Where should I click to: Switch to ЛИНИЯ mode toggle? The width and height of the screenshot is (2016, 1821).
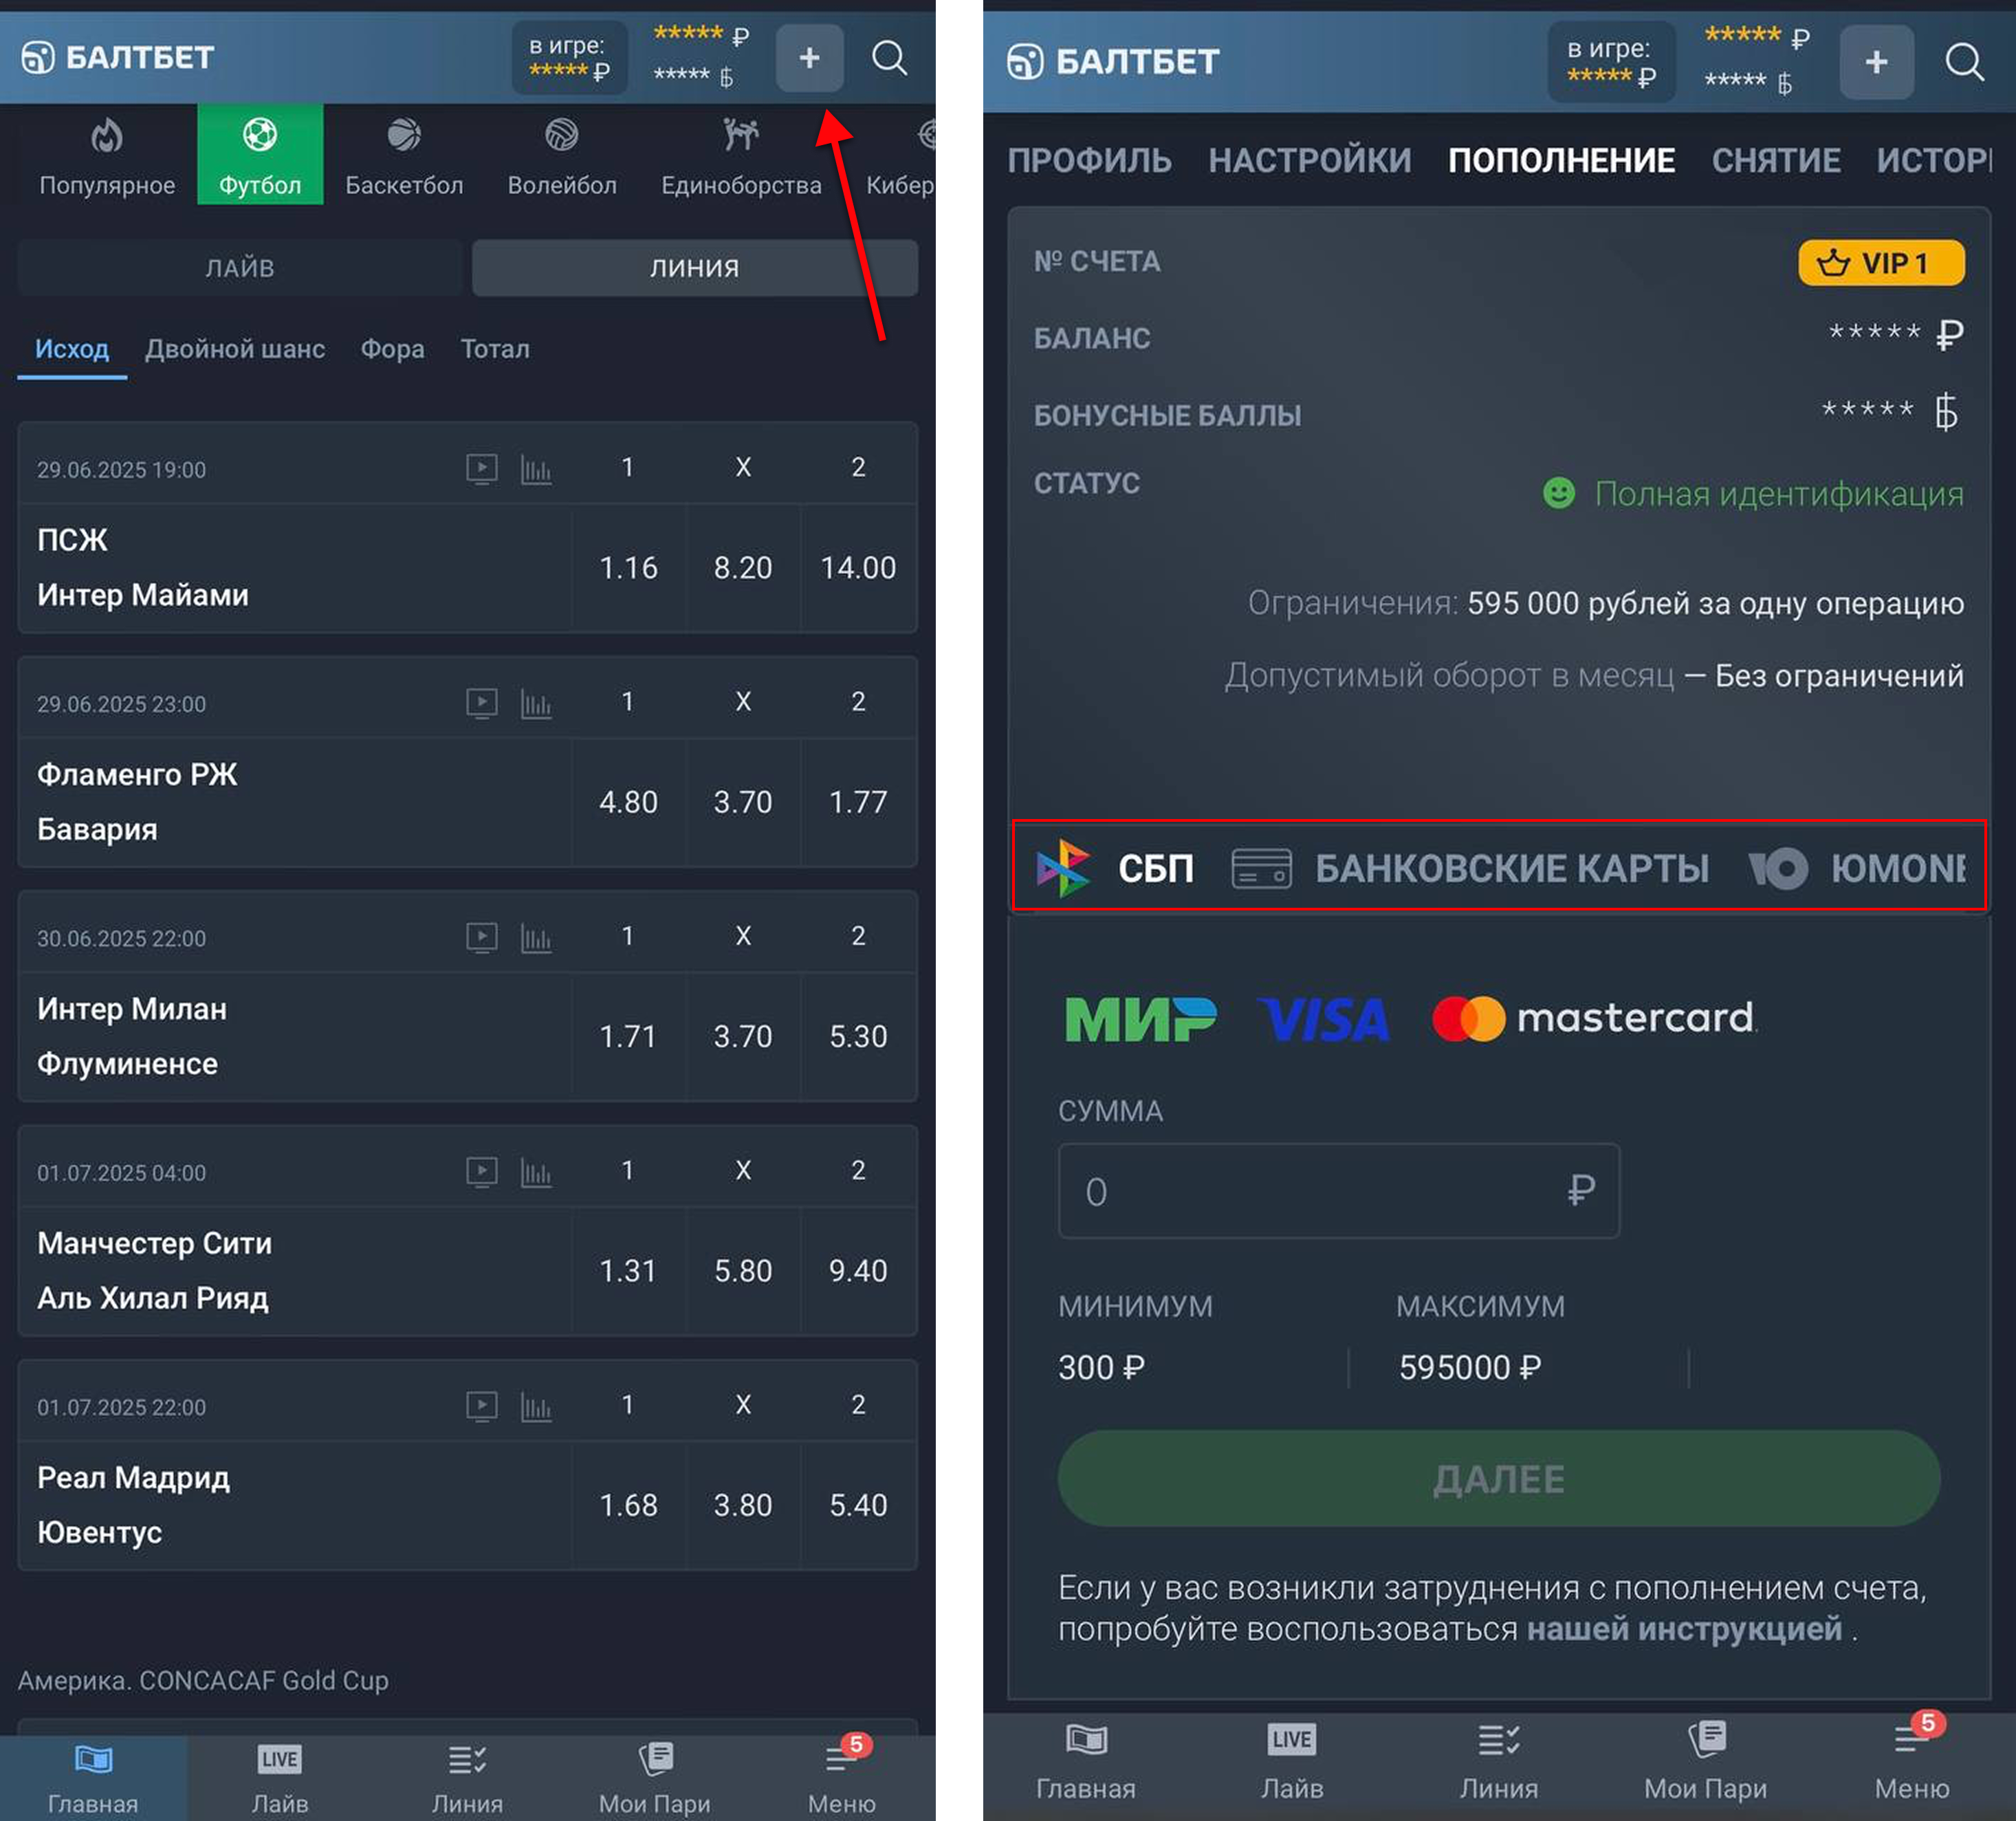(x=694, y=268)
